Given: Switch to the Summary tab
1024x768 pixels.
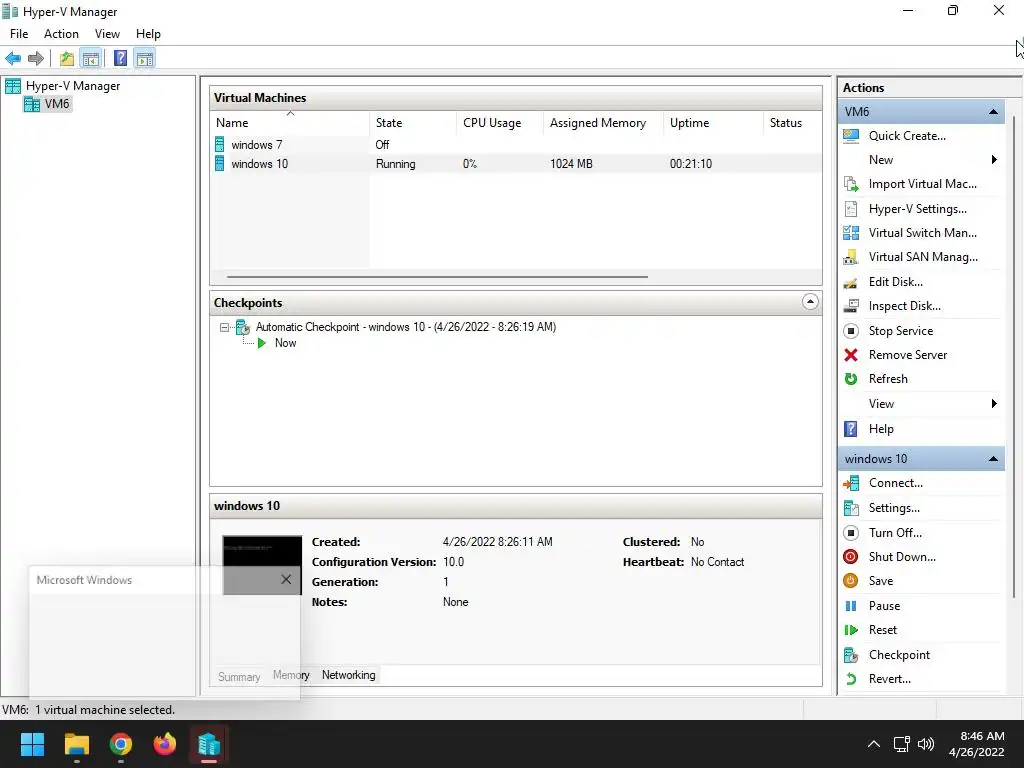Looking at the screenshot, I should [239, 677].
